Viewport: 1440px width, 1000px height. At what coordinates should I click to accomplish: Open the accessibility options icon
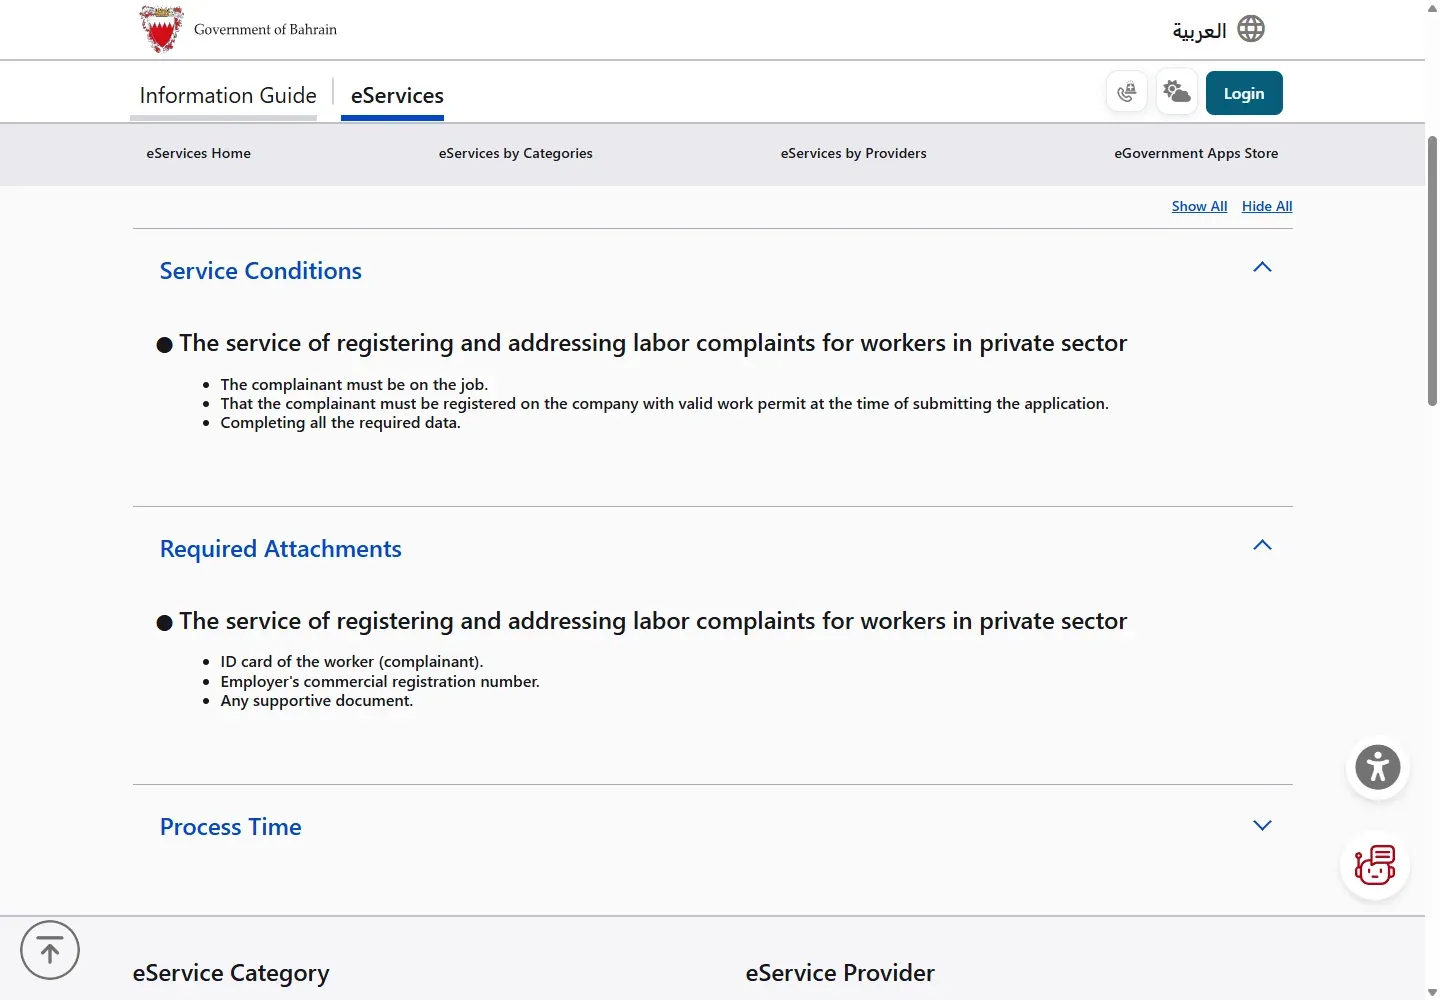pos(1378,768)
